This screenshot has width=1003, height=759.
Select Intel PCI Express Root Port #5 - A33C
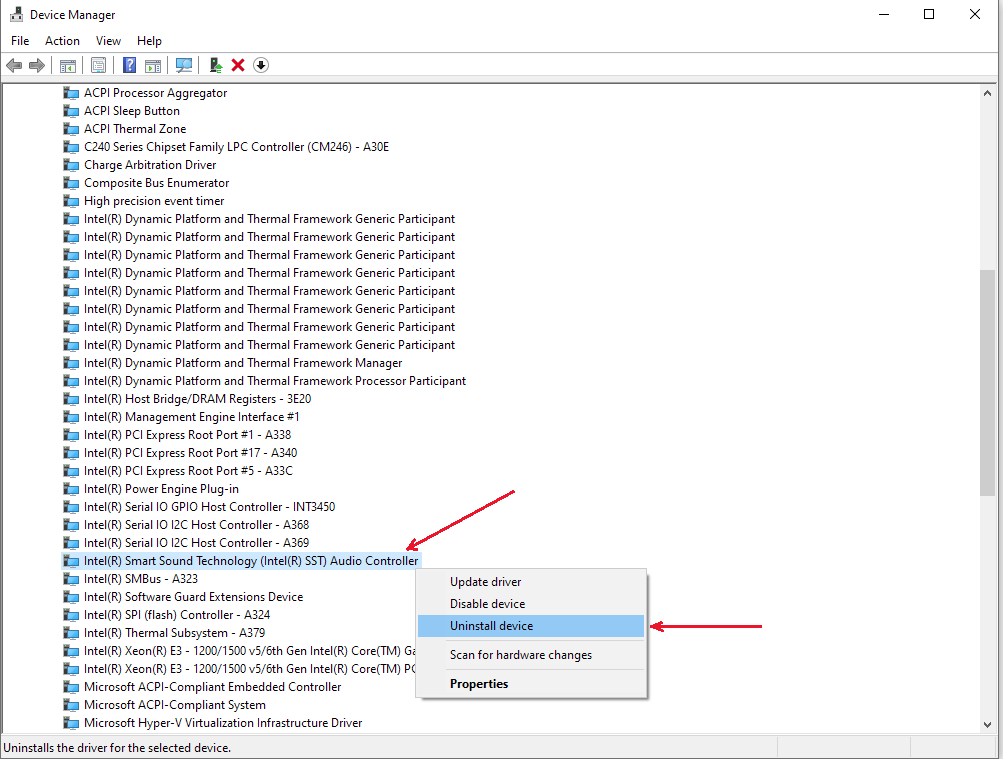coord(188,471)
